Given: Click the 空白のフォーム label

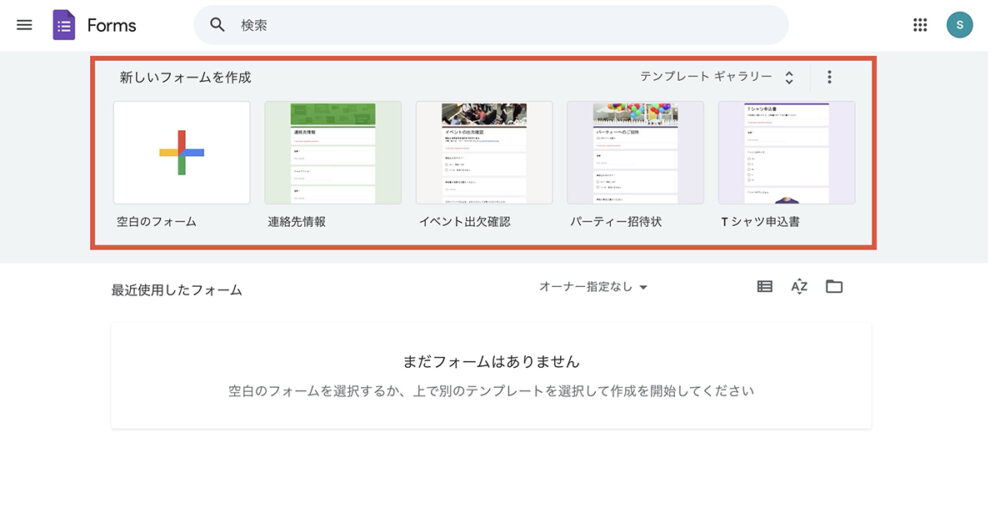Looking at the screenshot, I should [x=157, y=222].
